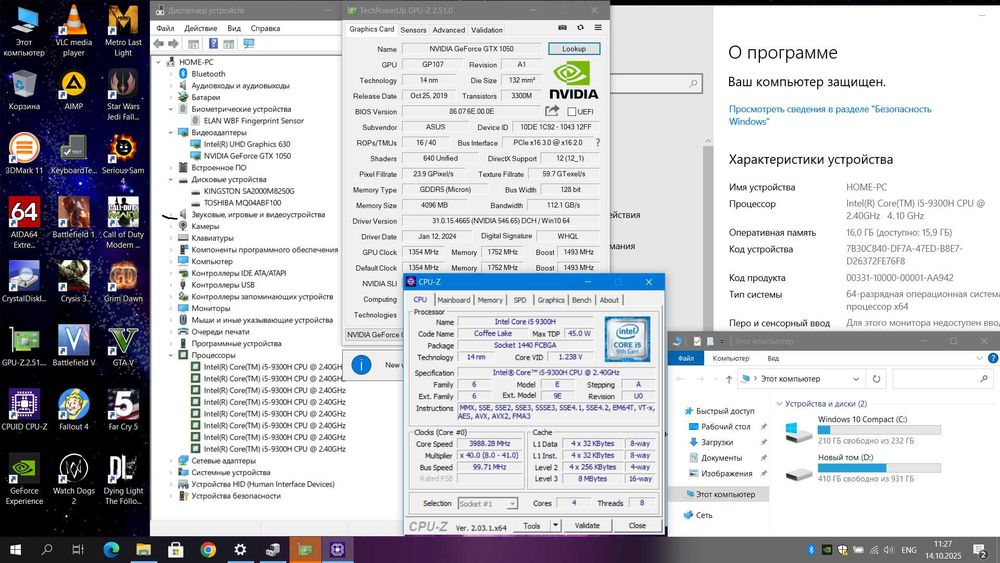
Task: Open Explorer address bar dropdown arrow
Action: pos(856,379)
